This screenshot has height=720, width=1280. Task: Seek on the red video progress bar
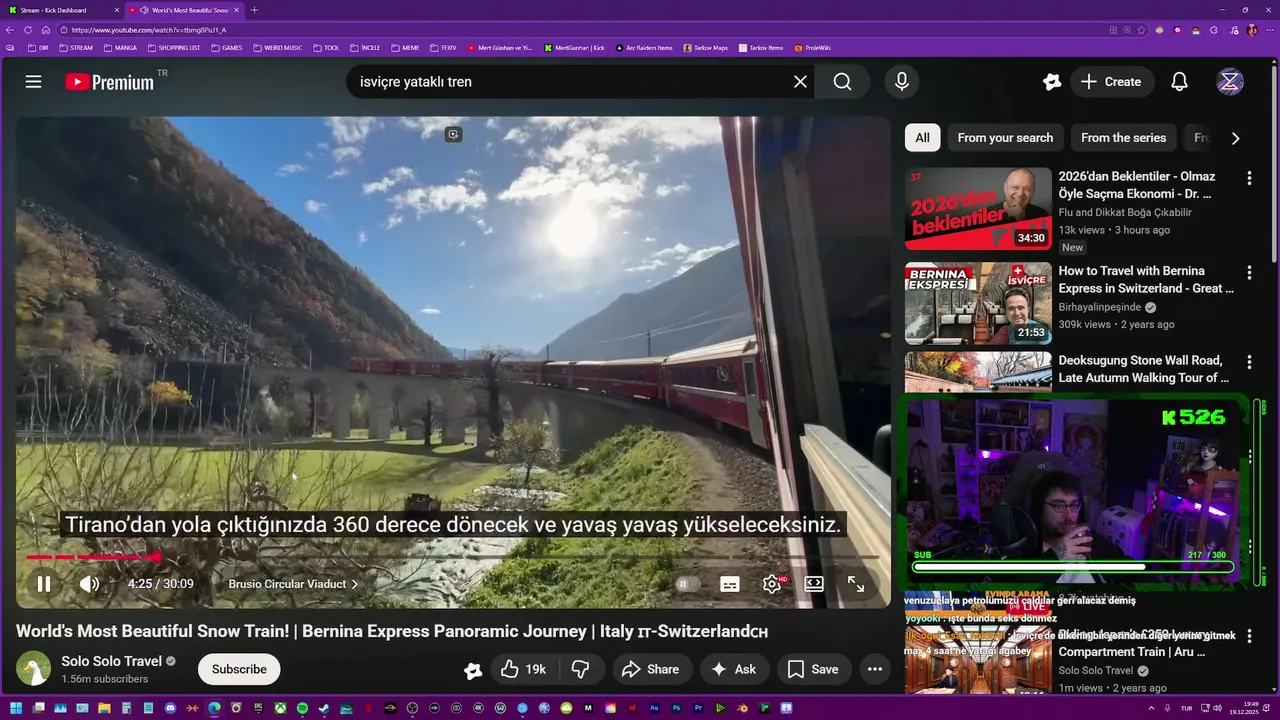click(x=453, y=557)
